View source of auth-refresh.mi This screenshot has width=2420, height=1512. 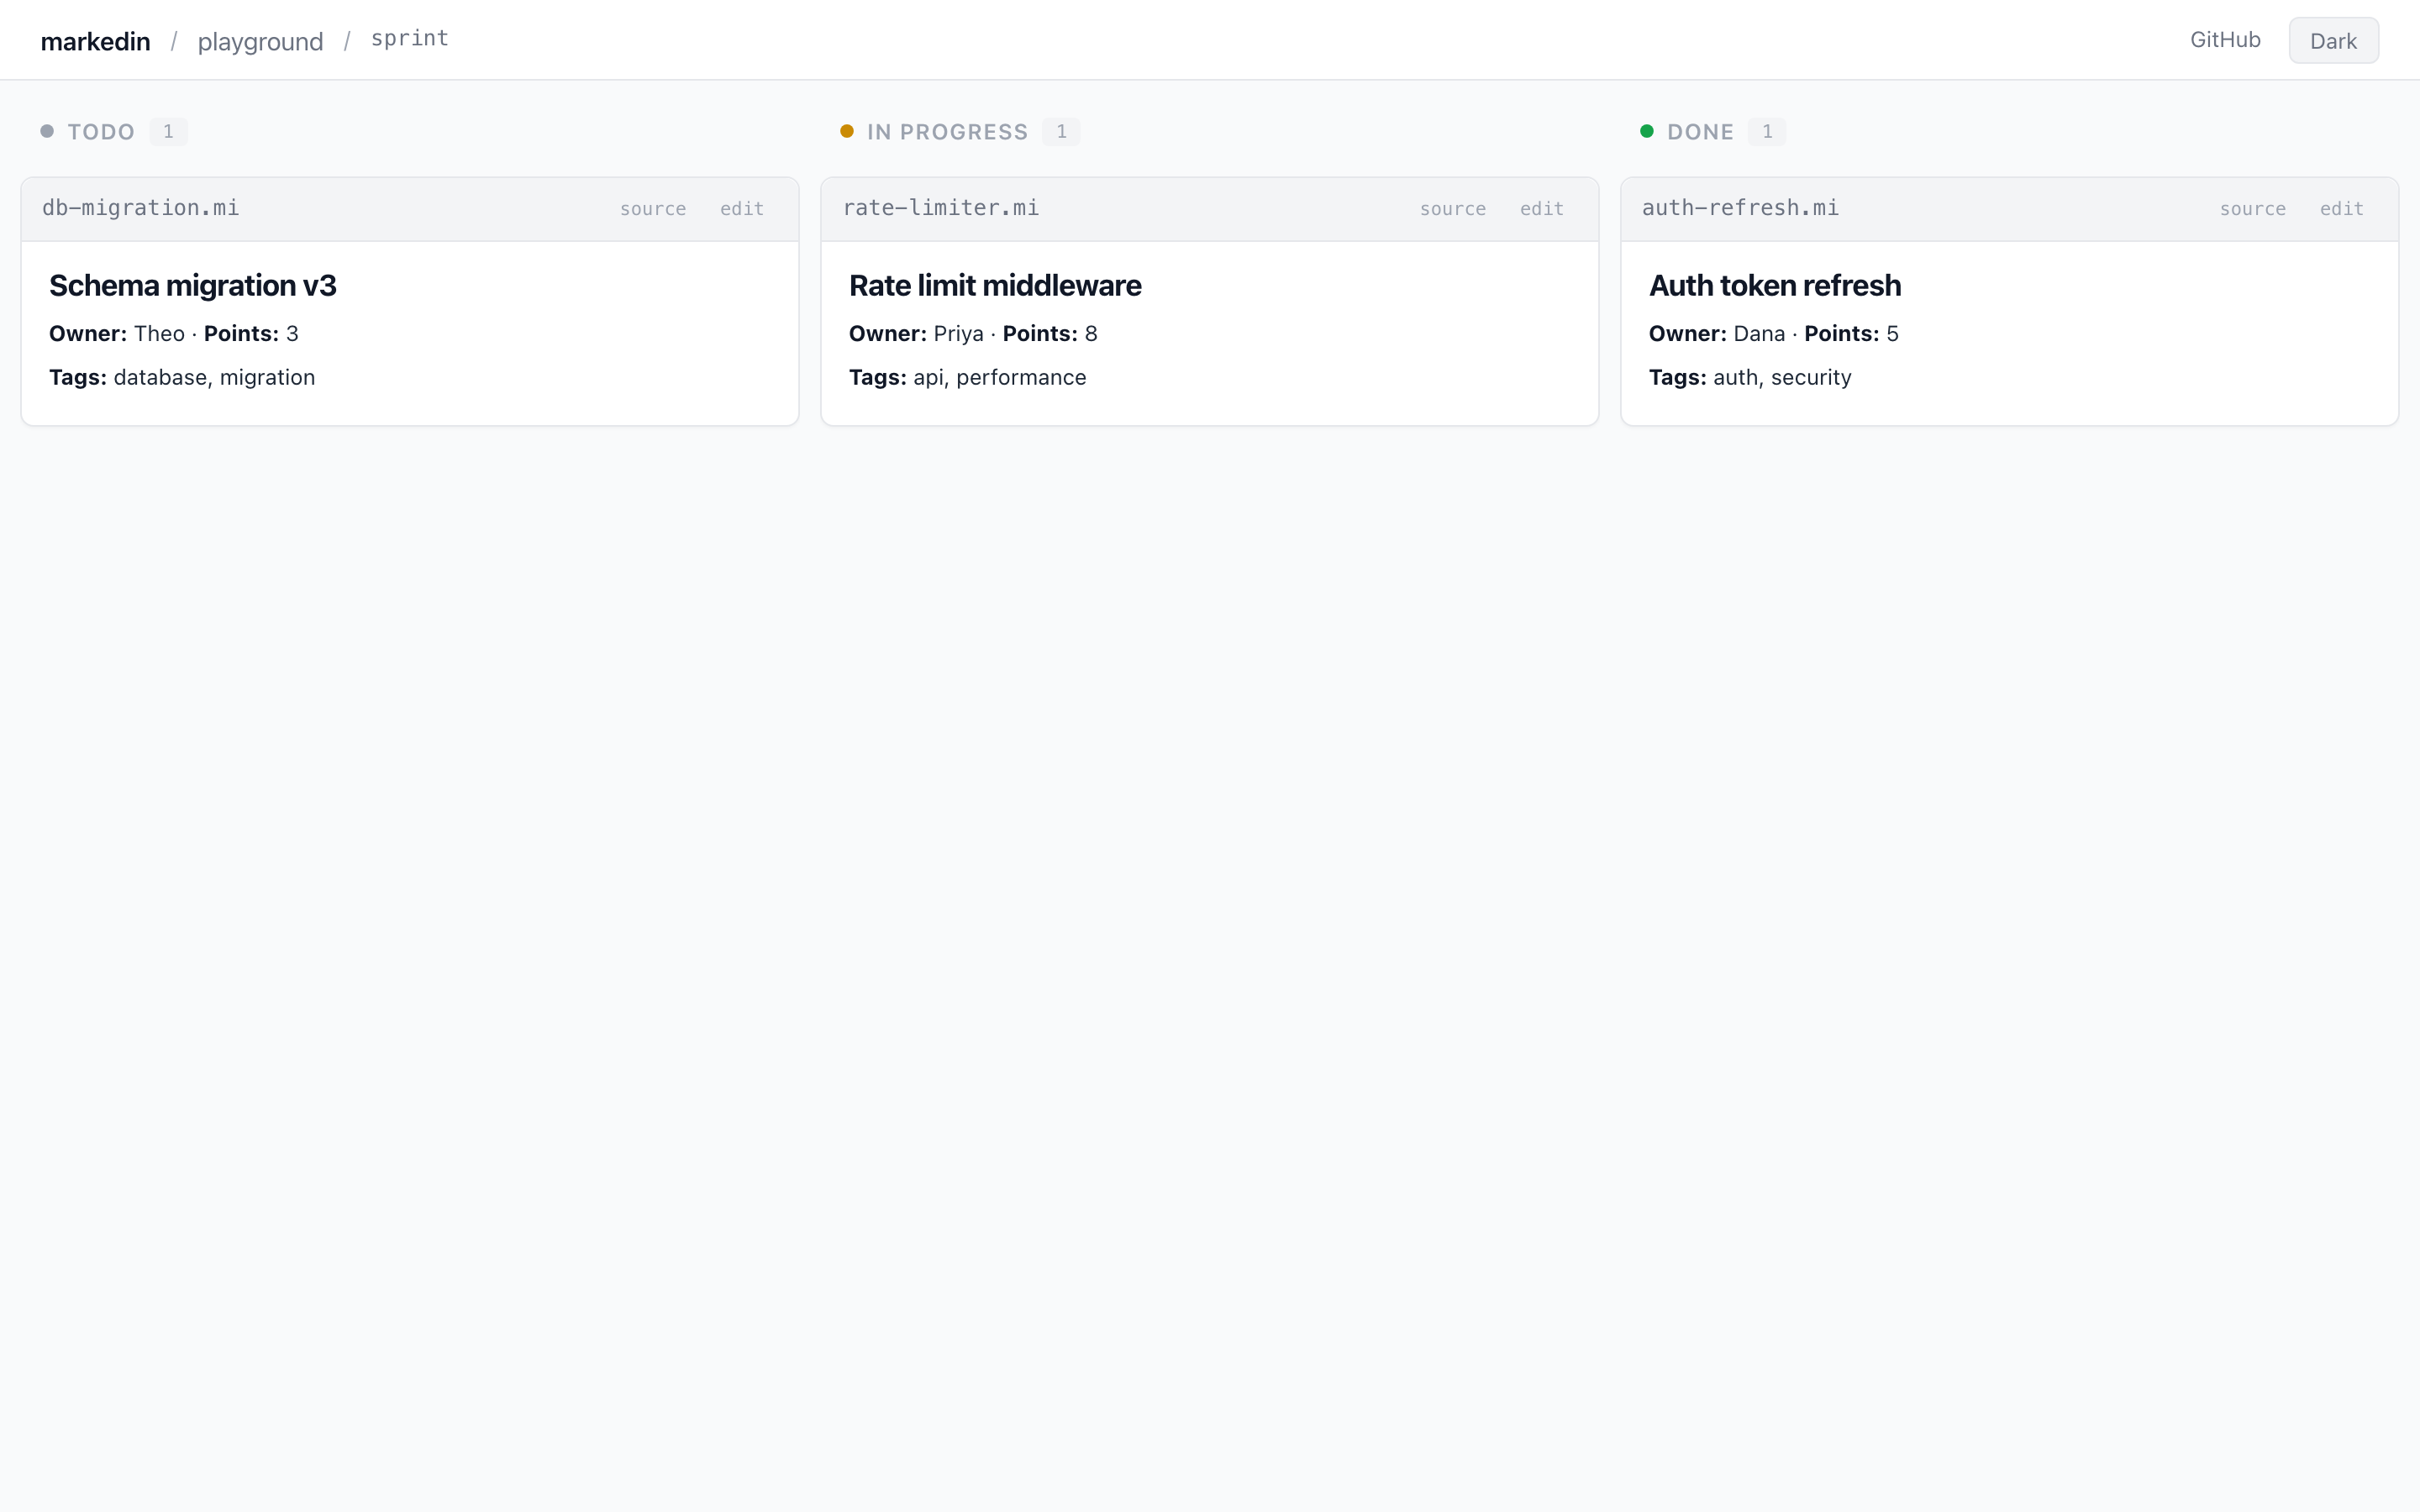pyautogui.click(x=2253, y=209)
